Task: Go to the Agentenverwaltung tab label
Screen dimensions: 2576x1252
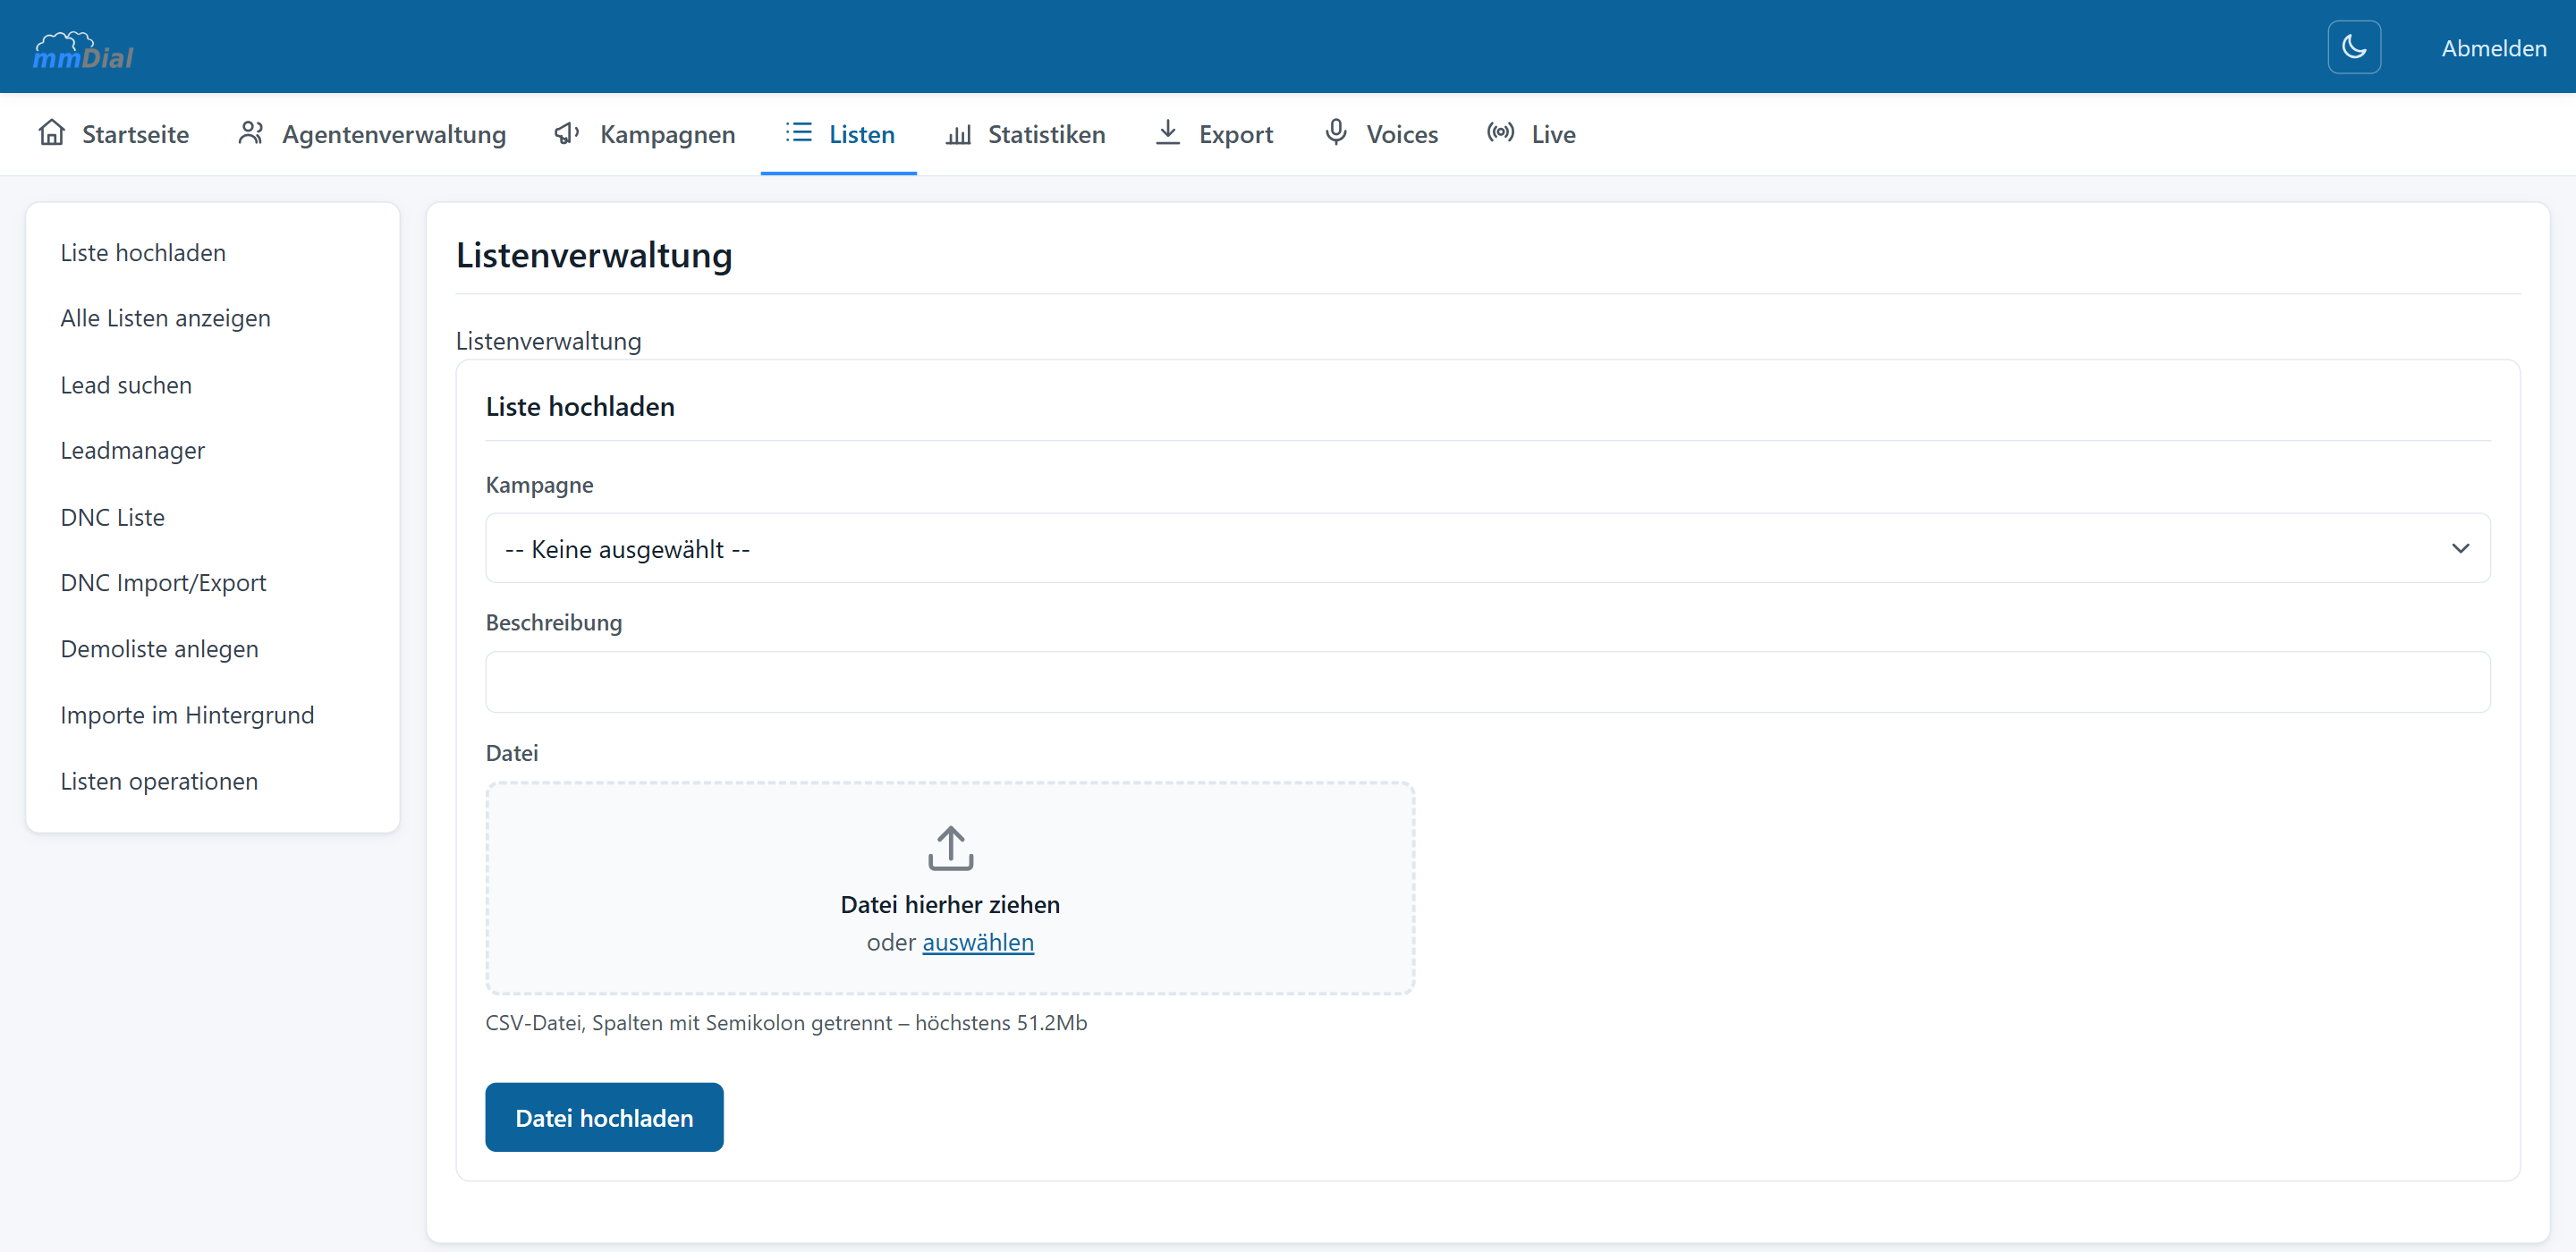Action: 394,134
